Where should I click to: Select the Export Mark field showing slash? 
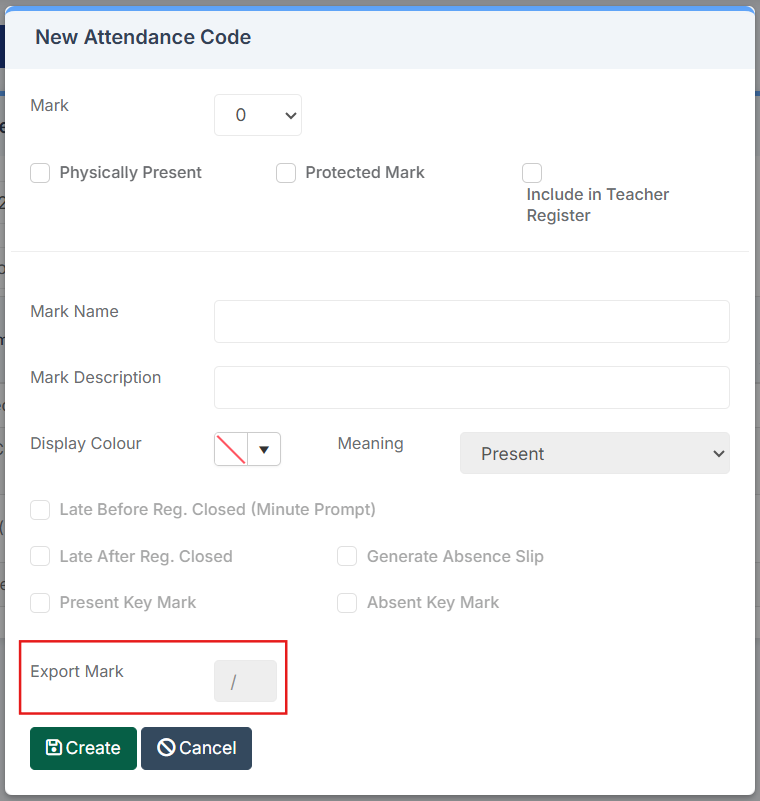245,680
